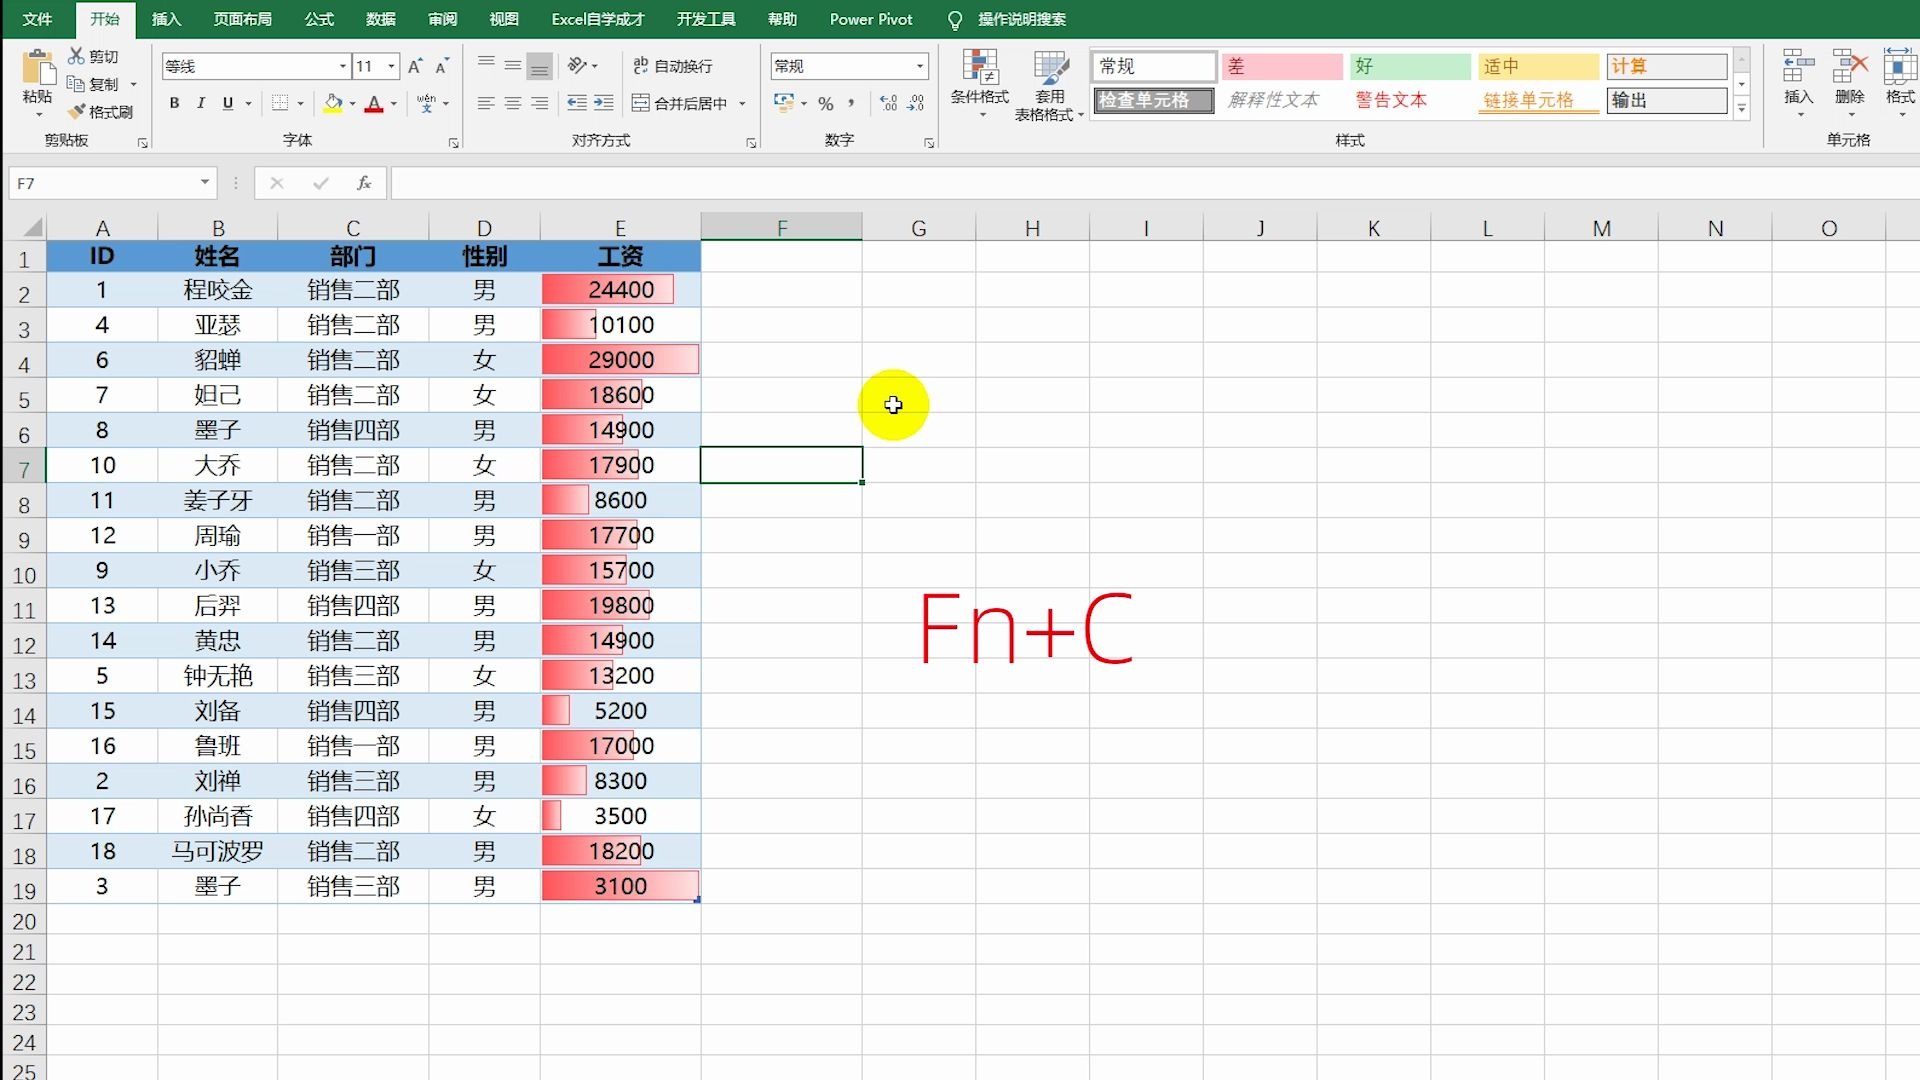Increase decimal places icon
This screenshot has width=1920, height=1080.
coord(888,103)
